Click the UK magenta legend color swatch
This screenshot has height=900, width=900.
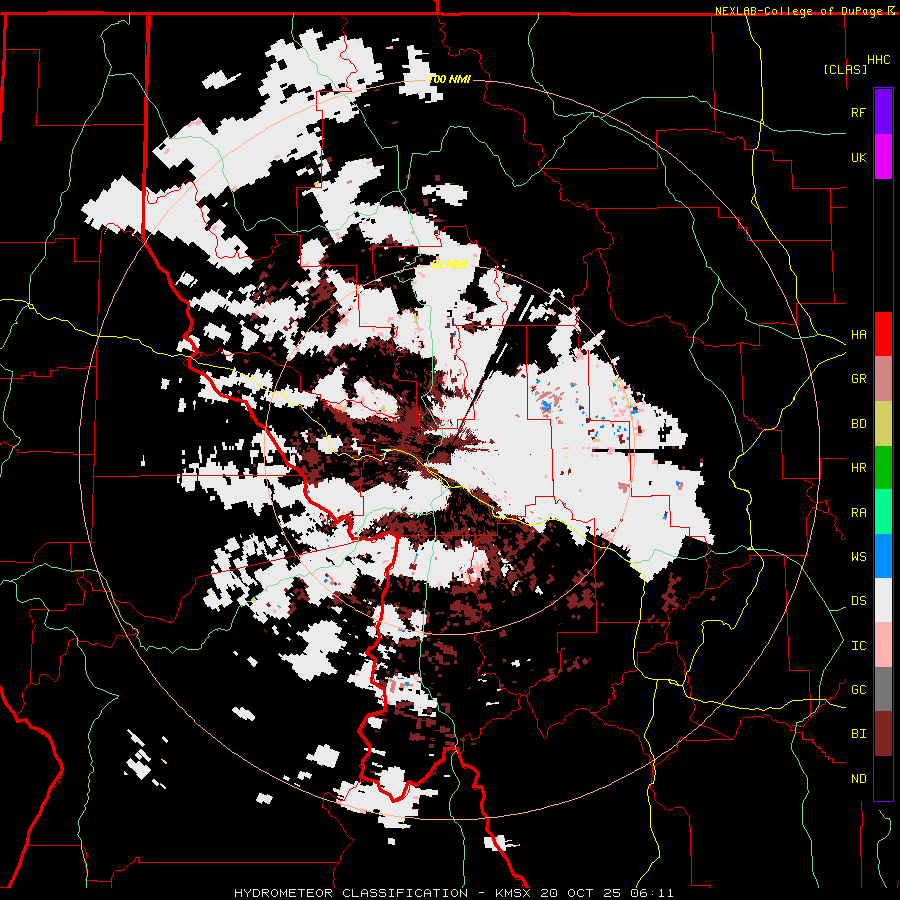click(883, 157)
